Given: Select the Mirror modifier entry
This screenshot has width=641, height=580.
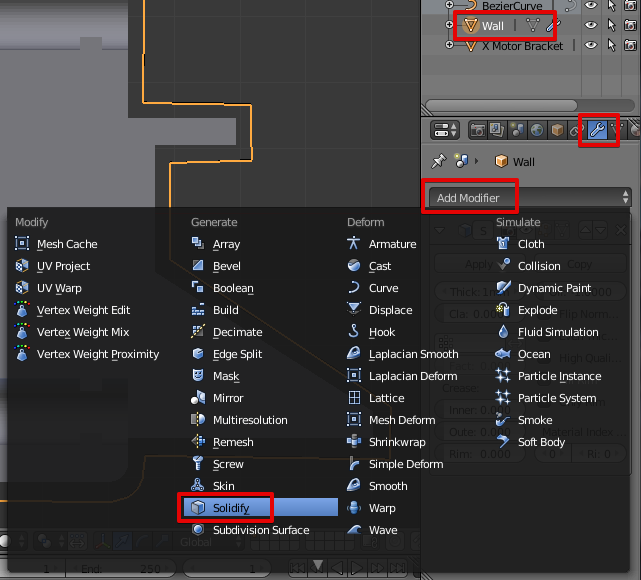Looking at the screenshot, I should pos(226,398).
